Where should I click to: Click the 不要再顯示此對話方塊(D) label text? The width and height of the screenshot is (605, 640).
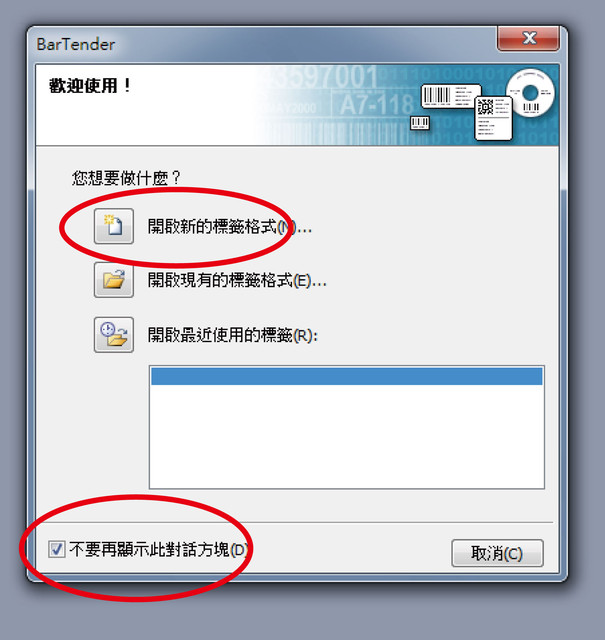(158, 550)
